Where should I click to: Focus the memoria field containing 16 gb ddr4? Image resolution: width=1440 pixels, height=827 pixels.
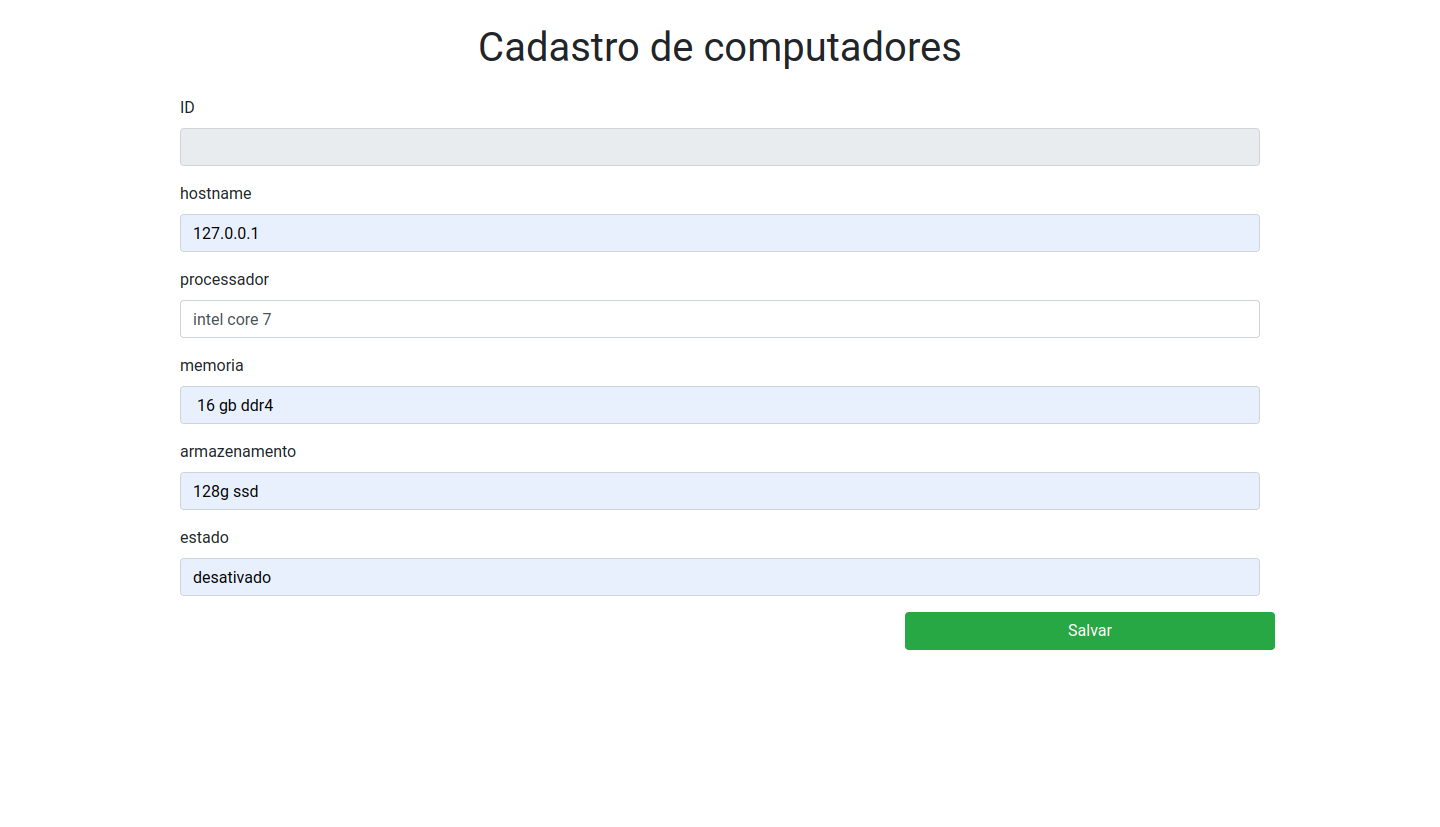719,405
